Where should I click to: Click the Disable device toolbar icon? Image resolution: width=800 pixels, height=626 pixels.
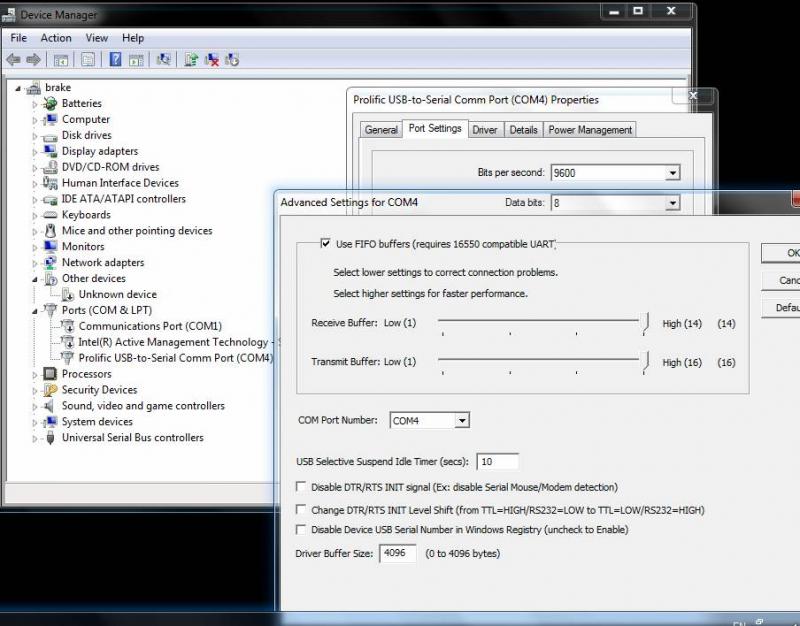coord(232,60)
